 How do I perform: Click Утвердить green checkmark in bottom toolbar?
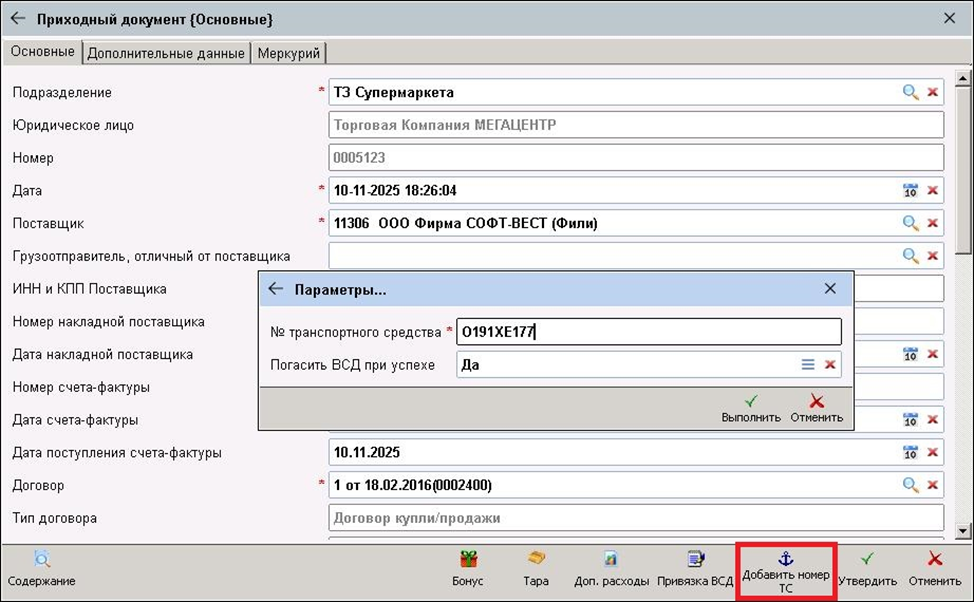867,568
